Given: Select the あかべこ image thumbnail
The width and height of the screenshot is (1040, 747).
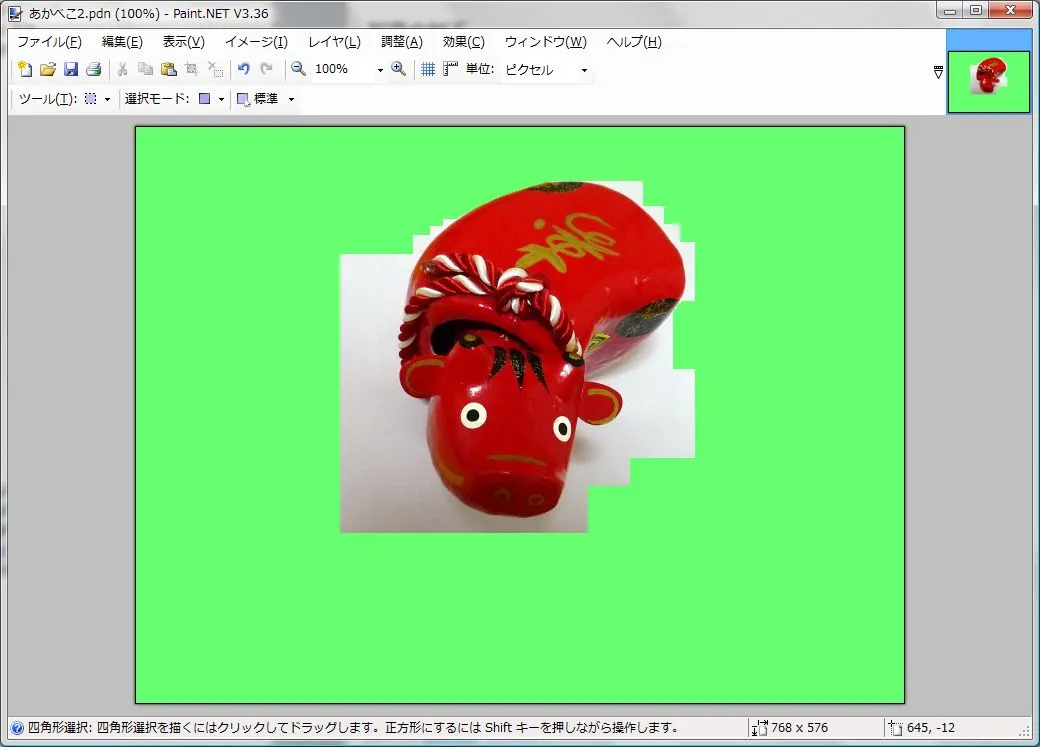Looking at the screenshot, I should click(x=988, y=81).
